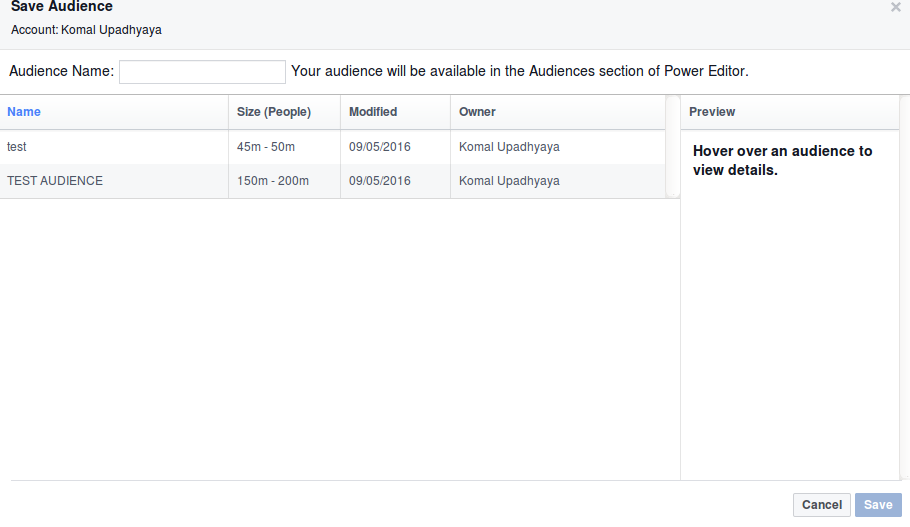
Task: Click the Owner column header
Action: pos(477,112)
